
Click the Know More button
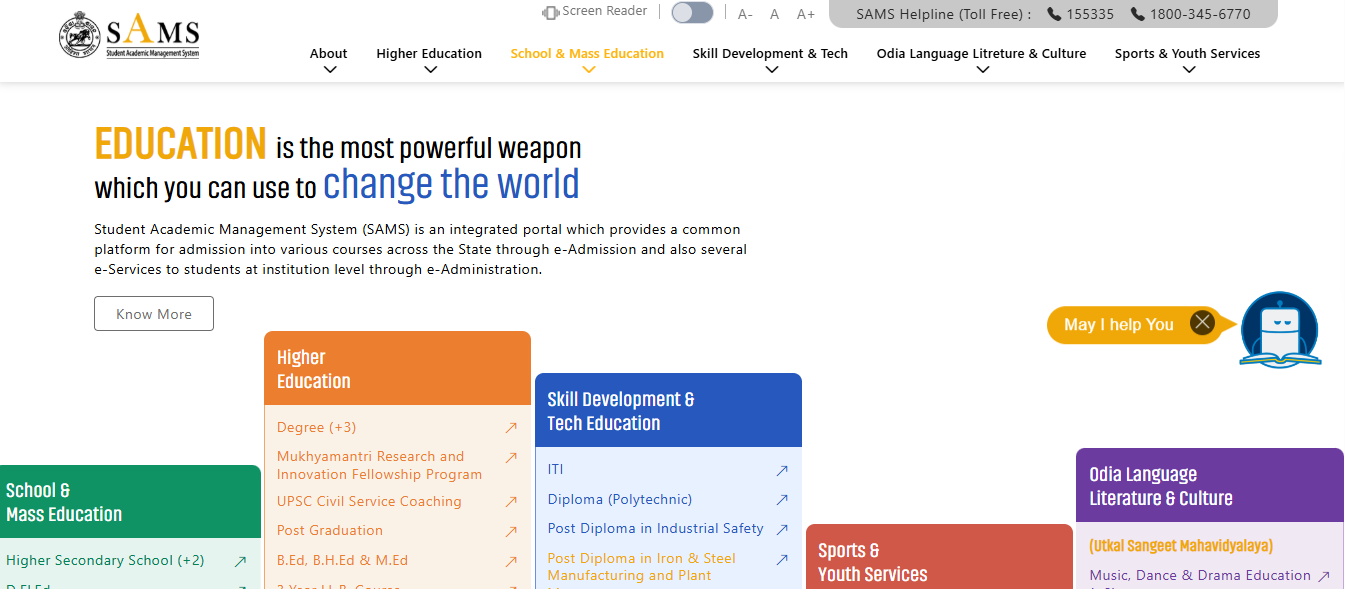(154, 314)
